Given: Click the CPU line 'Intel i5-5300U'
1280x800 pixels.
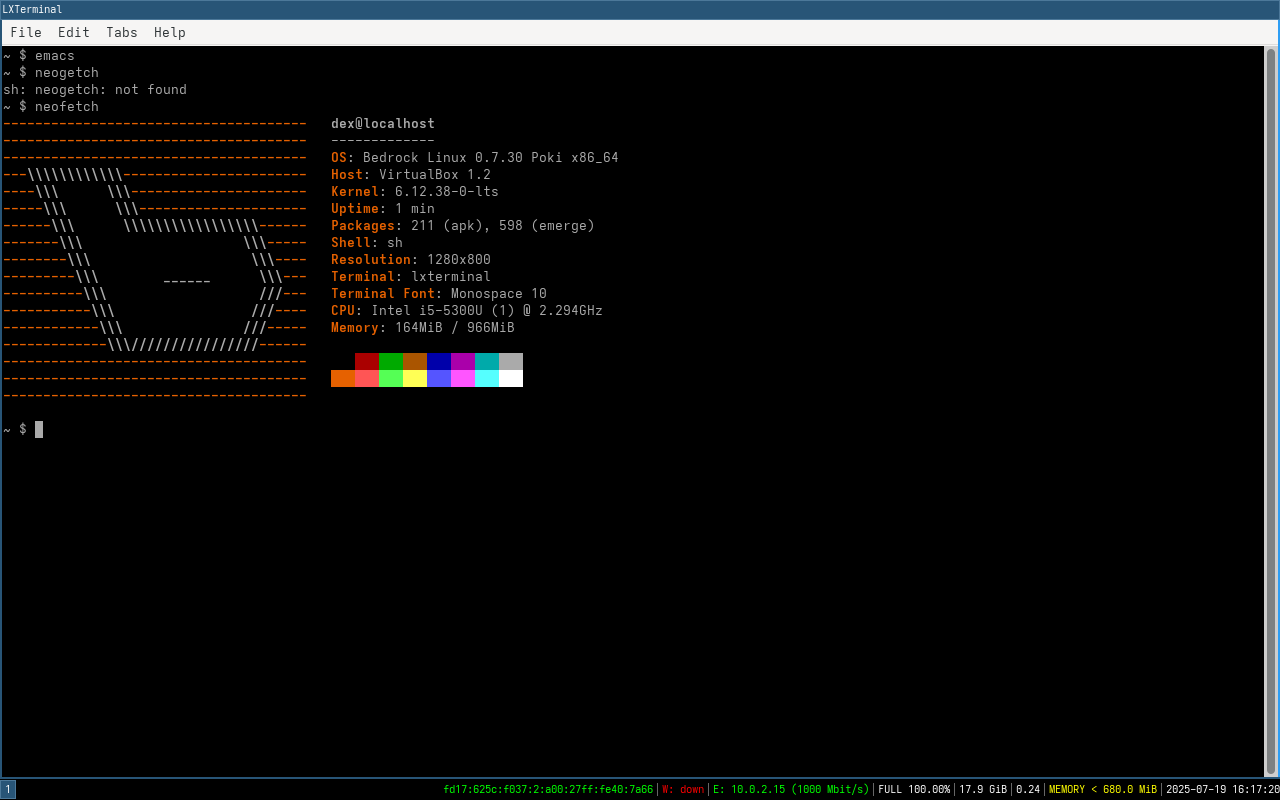Looking at the screenshot, I should [467, 311].
